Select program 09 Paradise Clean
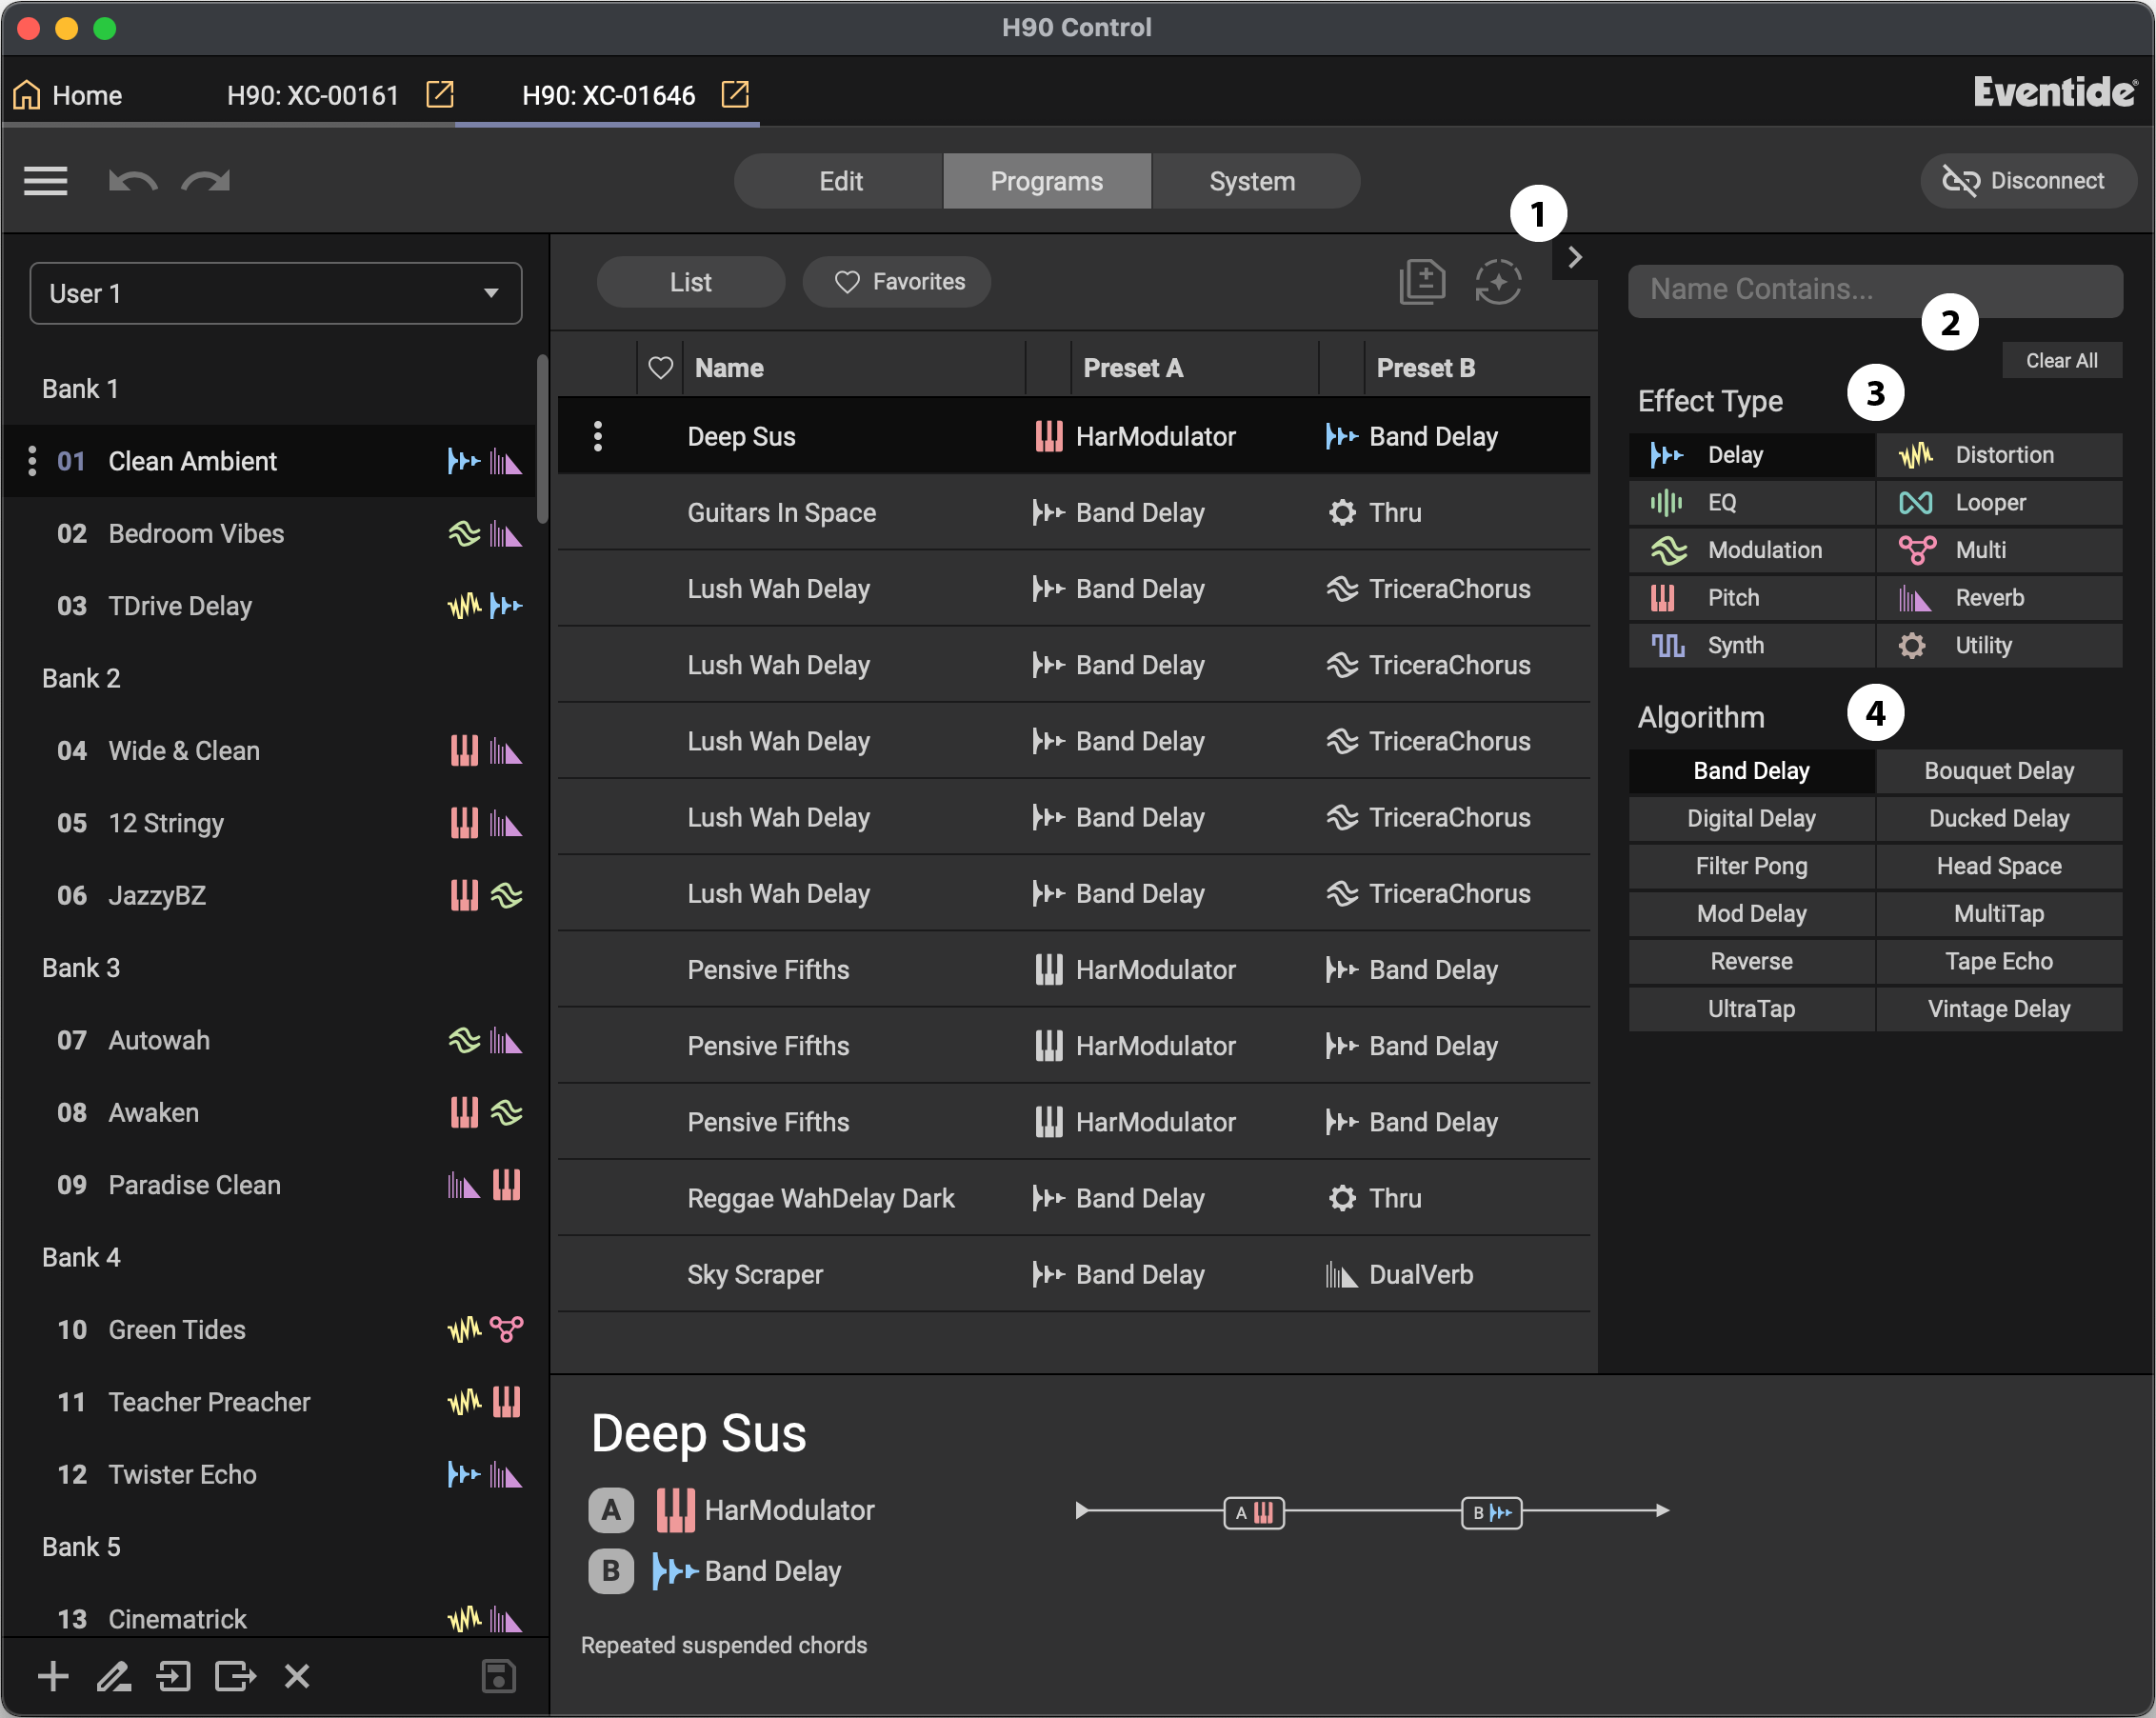This screenshot has height=1718, width=2156. (x=272, y=1185)
